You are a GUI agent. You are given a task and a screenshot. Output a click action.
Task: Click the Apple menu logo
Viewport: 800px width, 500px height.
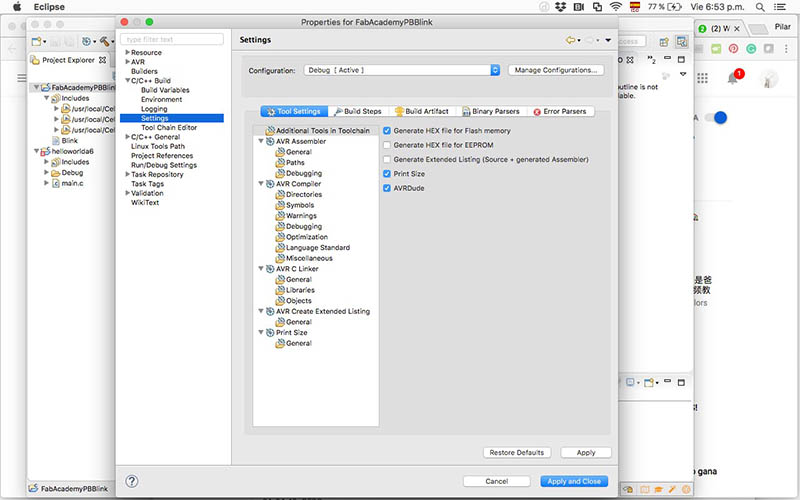point(17,7)
